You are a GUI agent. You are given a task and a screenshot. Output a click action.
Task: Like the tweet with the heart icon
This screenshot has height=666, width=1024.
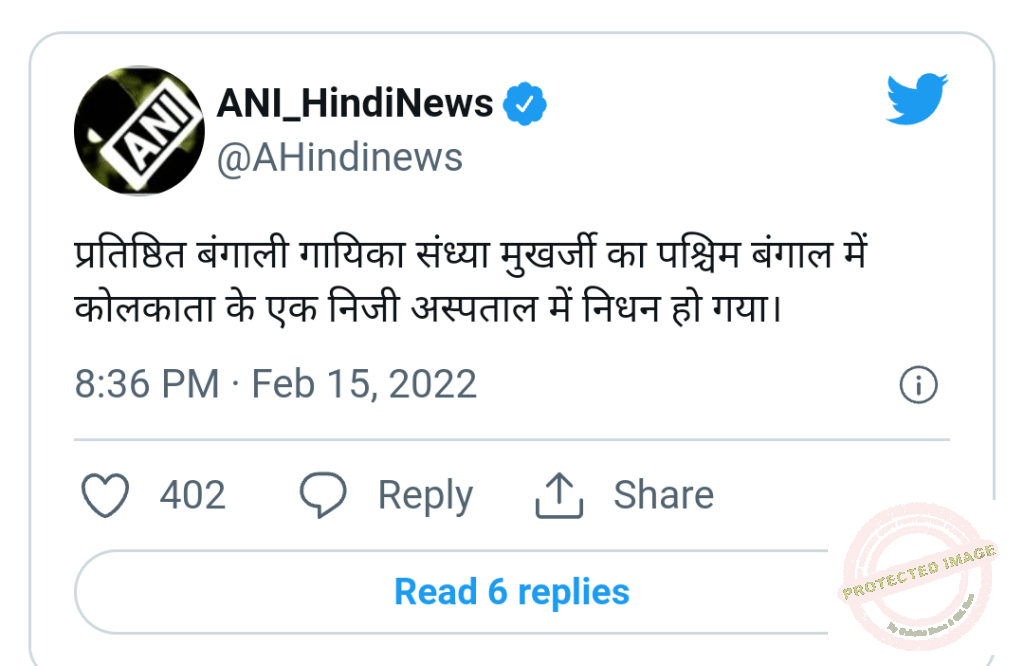105,496
